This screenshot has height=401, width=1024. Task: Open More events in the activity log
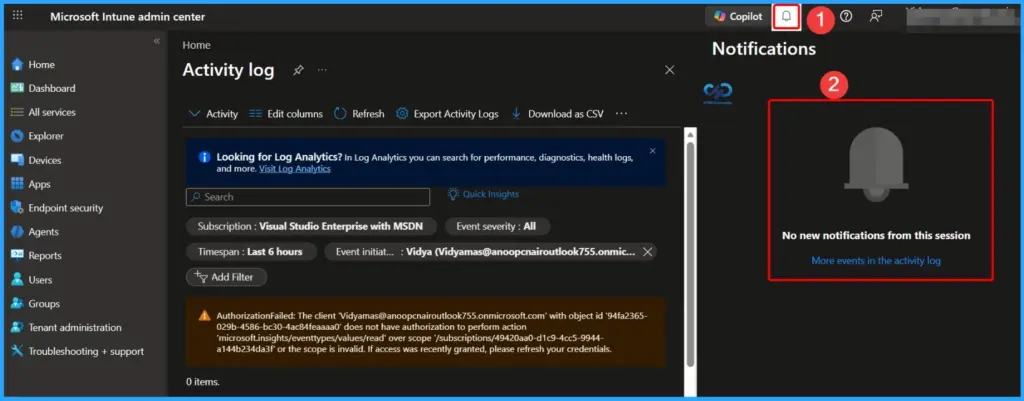(x=876, y=261)
